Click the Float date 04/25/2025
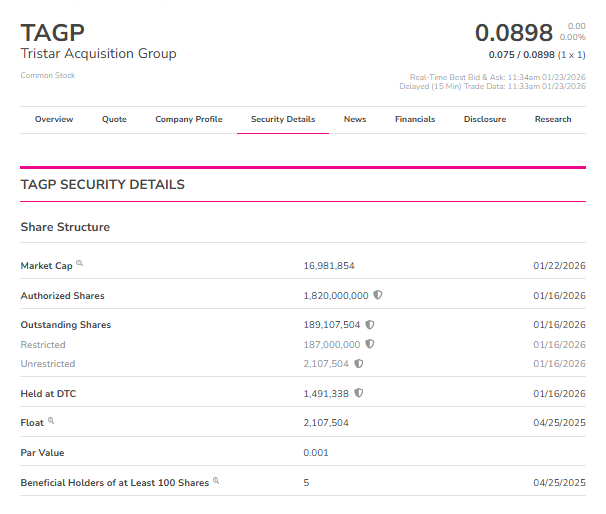 (x=559, y=423)
